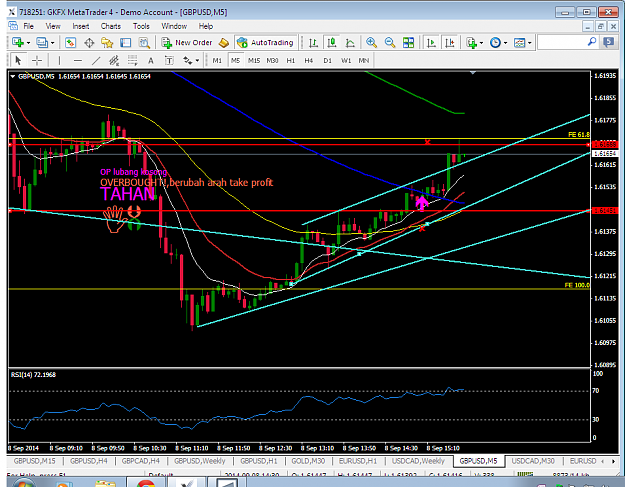625x487 pixels.
Task: Toggle the AutoTrading button
Action: click(x=265, y=42)
